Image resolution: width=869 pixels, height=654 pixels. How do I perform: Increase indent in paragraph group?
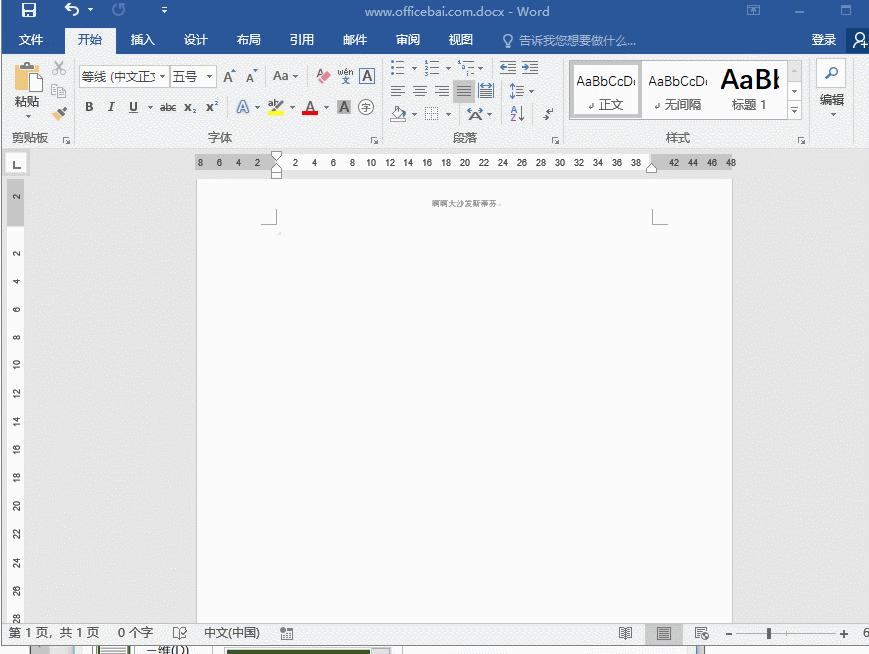point(530,68)
